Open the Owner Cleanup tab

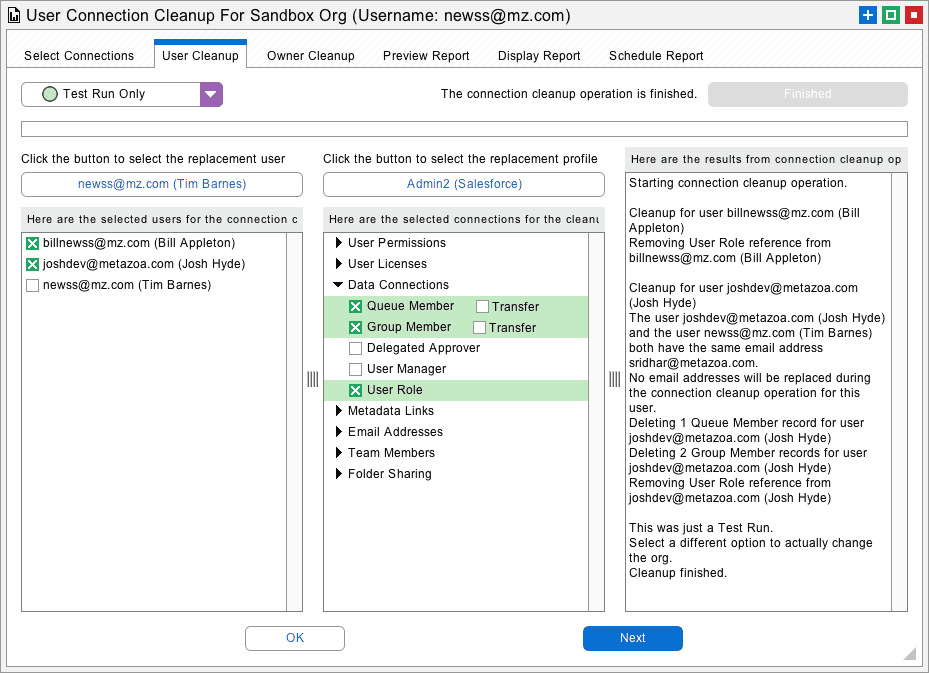click(310, 56)
